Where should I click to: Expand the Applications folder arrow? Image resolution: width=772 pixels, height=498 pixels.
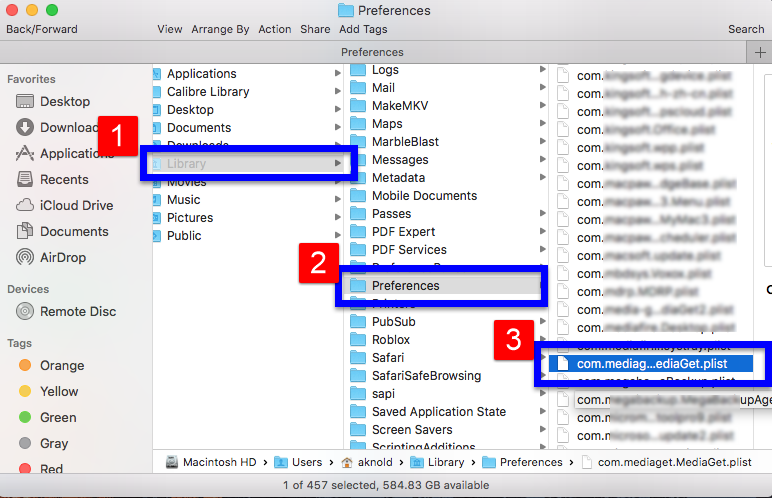337,74
